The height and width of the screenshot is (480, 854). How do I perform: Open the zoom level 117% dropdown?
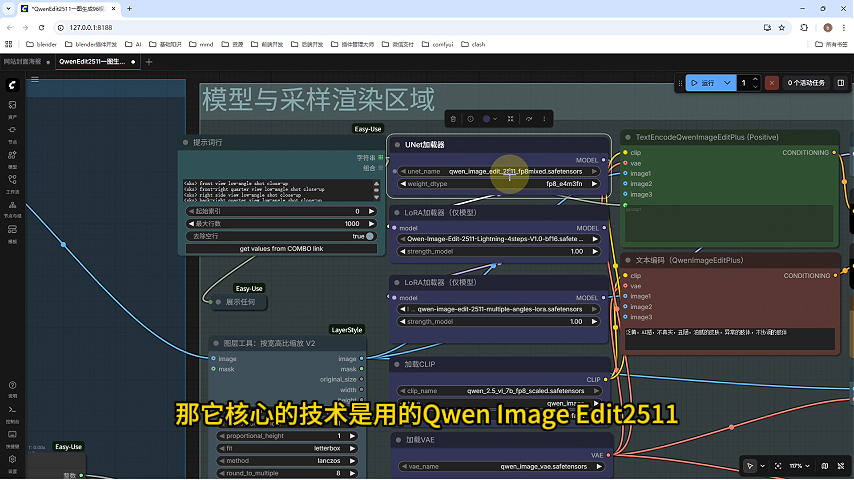pos(799,466)
